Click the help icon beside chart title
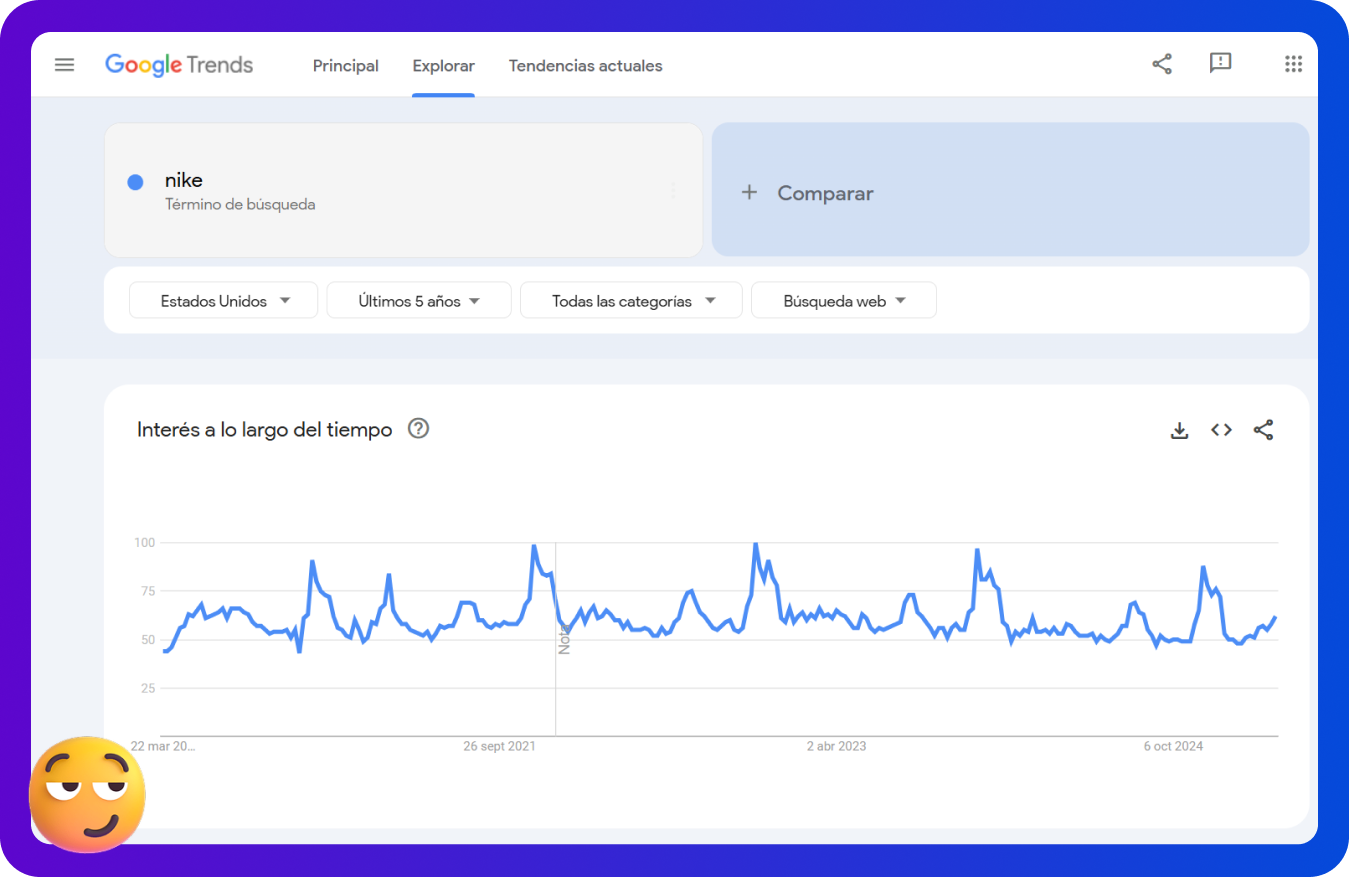Image resolution: width=1349 pixels, height=877 pixels. 419,429
